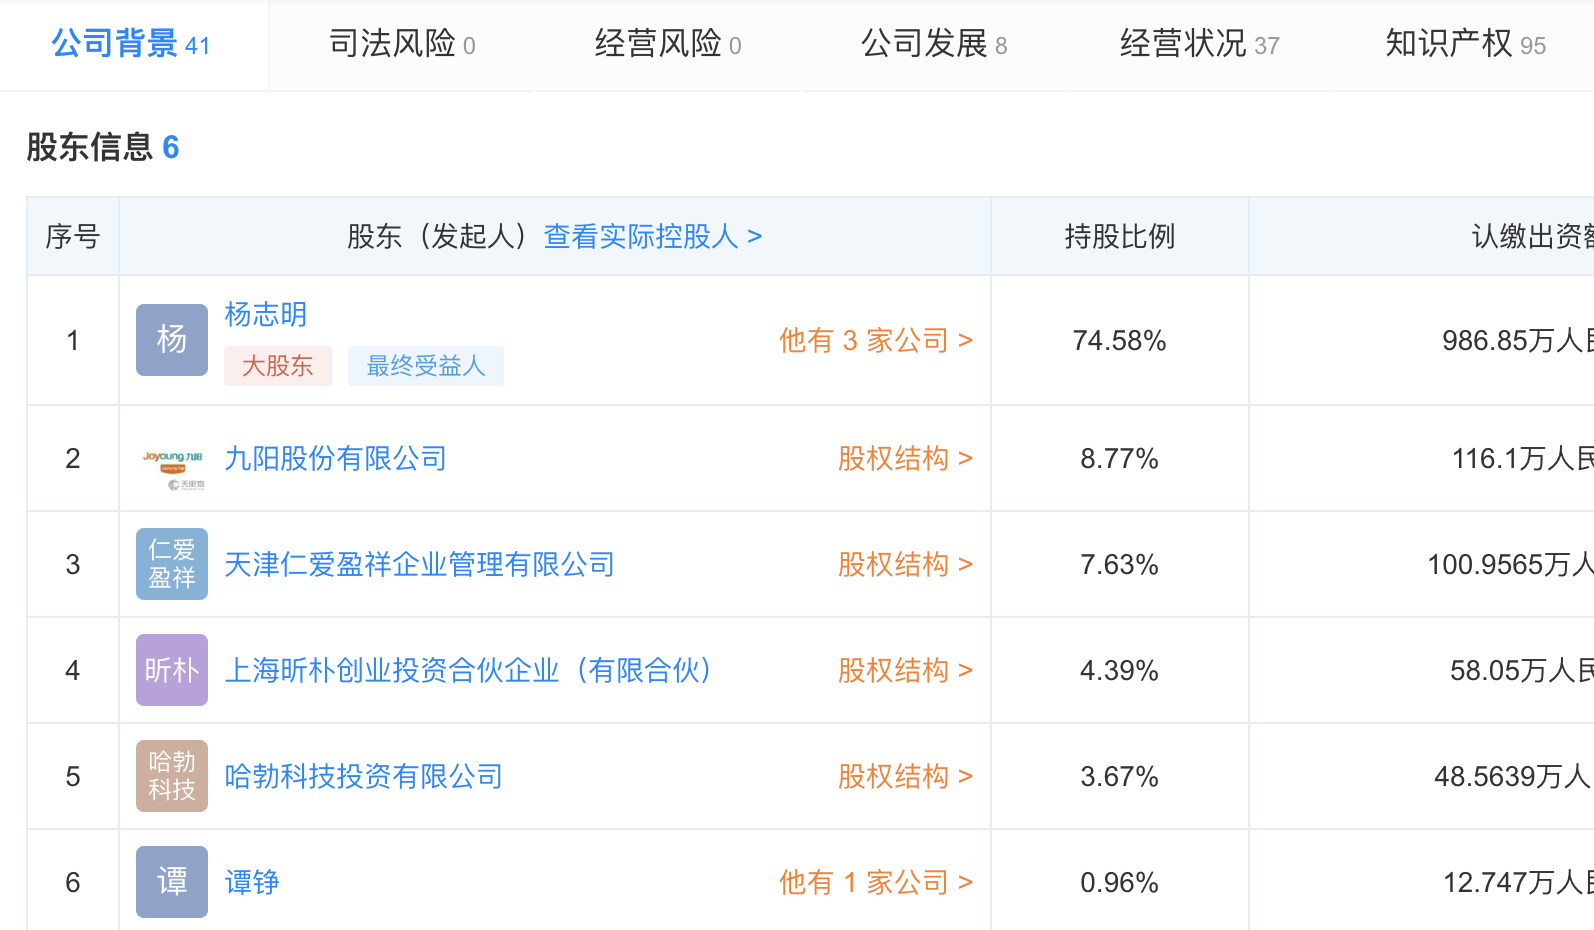Switch to the 经营风险 tab

[x=668, y=45]
